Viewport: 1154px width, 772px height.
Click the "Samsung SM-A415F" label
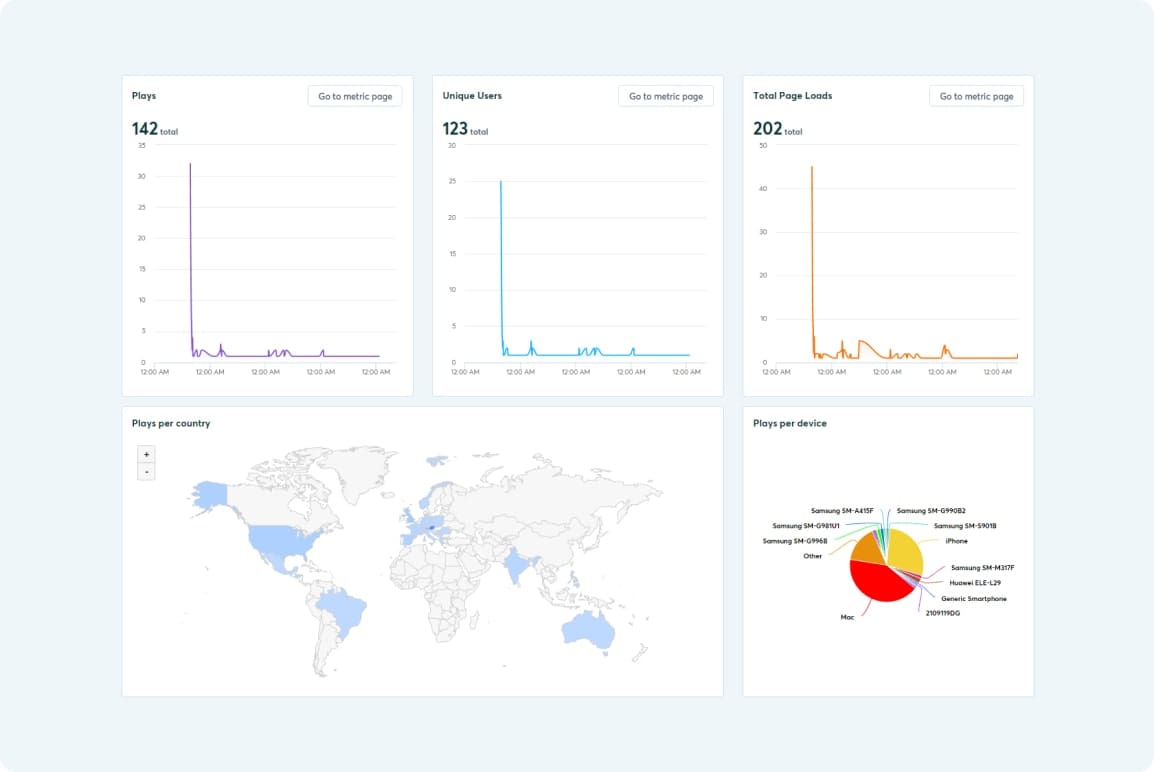click(x=842, y=511)
